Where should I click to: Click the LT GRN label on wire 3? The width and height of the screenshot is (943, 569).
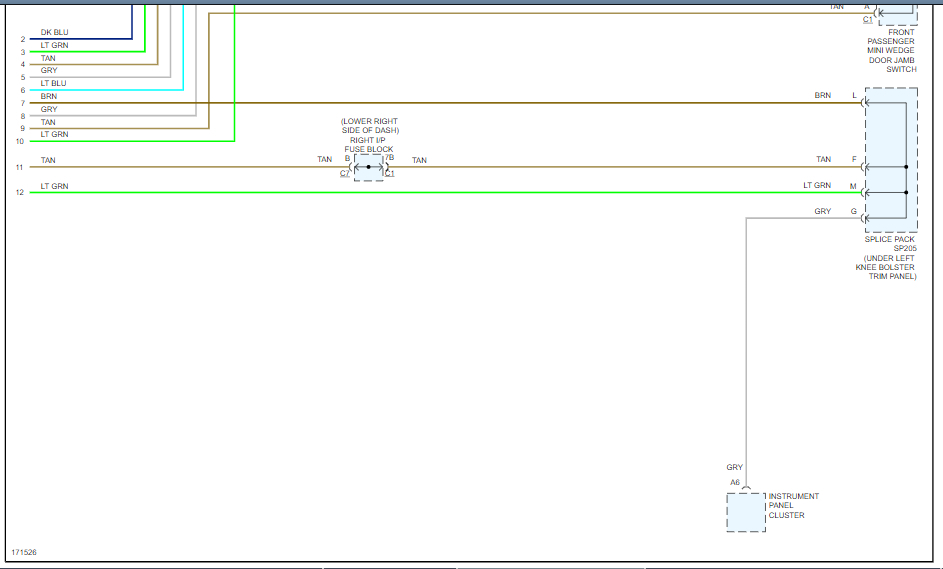click(x=54, y=45)
